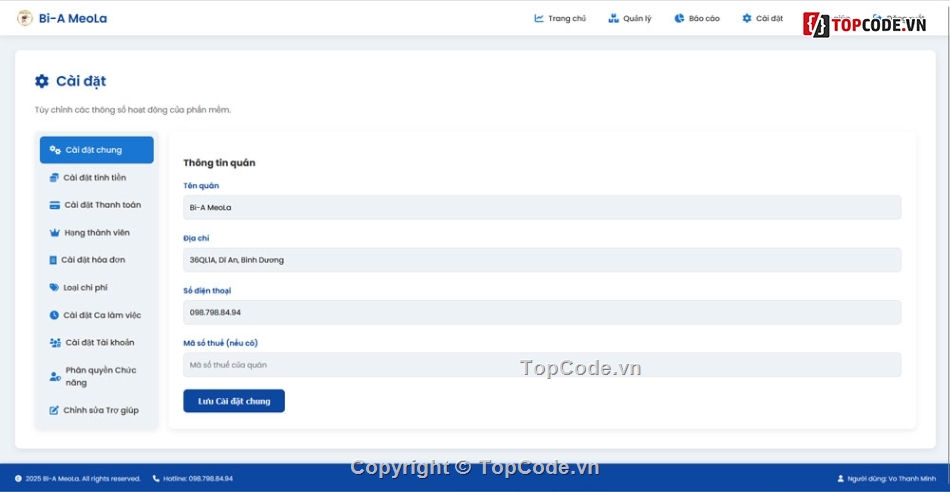This screenshot has height=492, width=950.
Task: Open the Quản lý navigation menu
Action: pyautogui.click(x=629, y=18)
